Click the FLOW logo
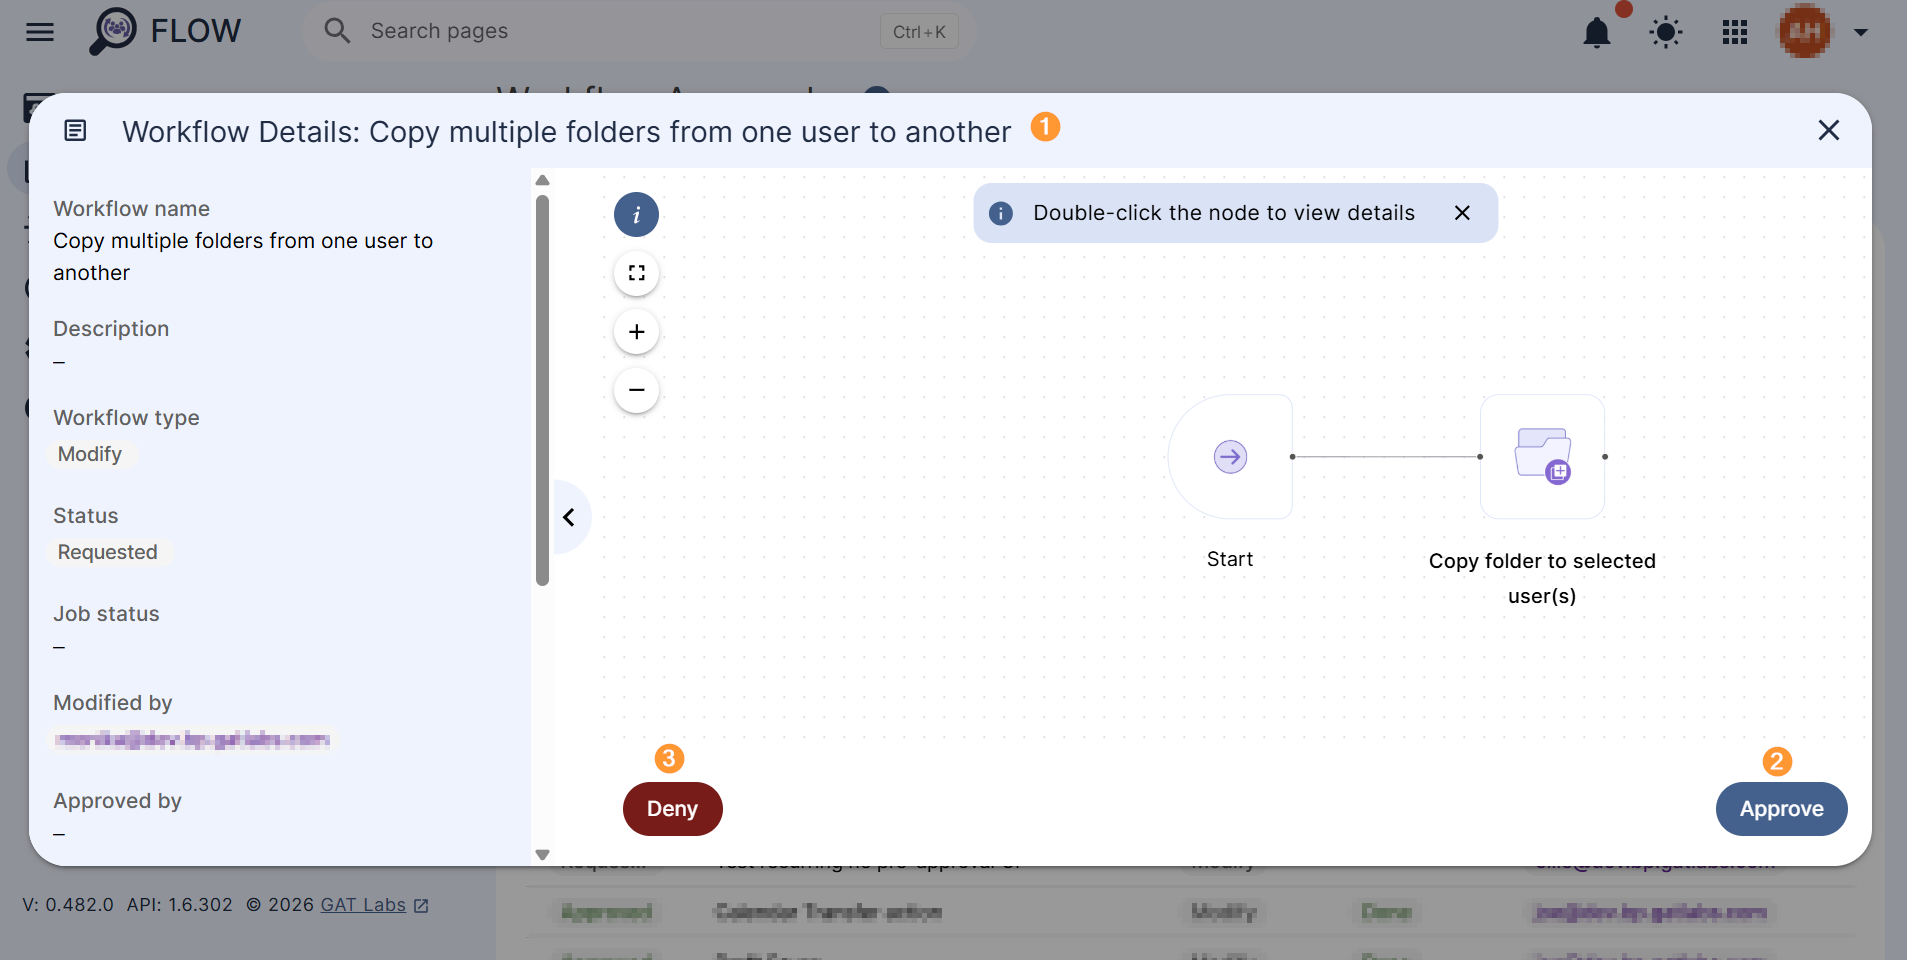 coord(165,31)
